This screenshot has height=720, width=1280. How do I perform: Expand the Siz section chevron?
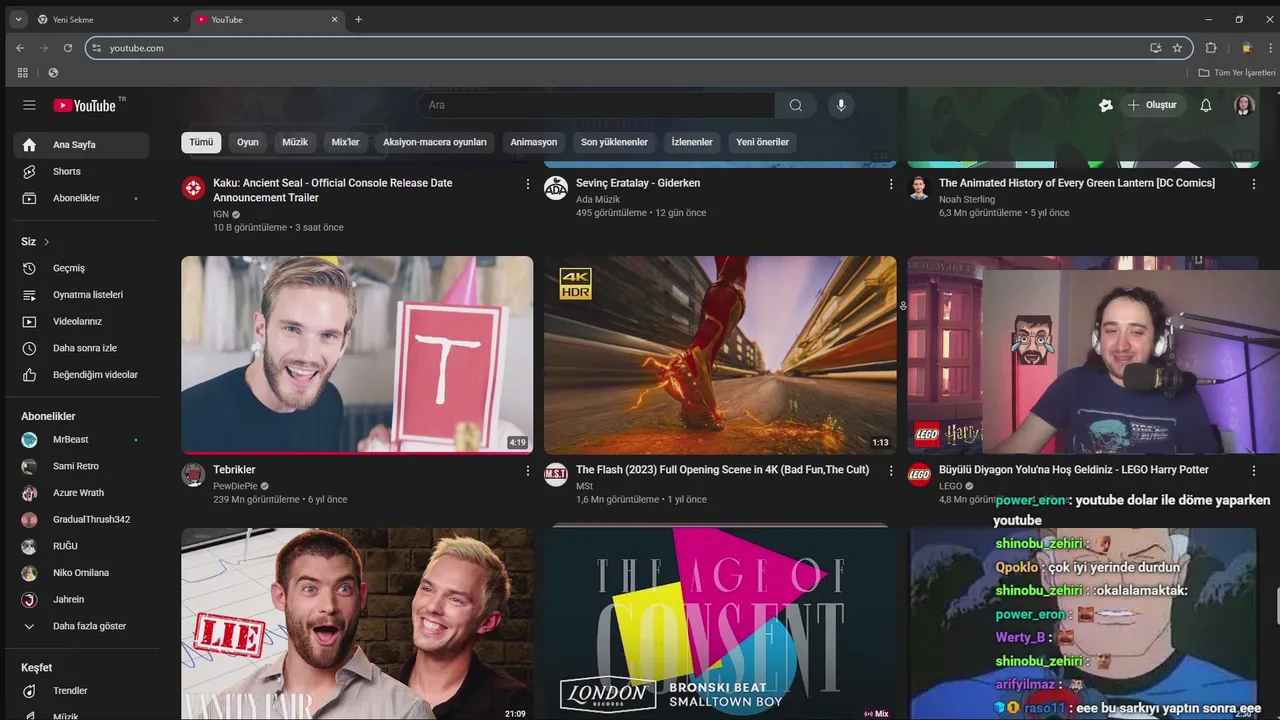(46, 242)
